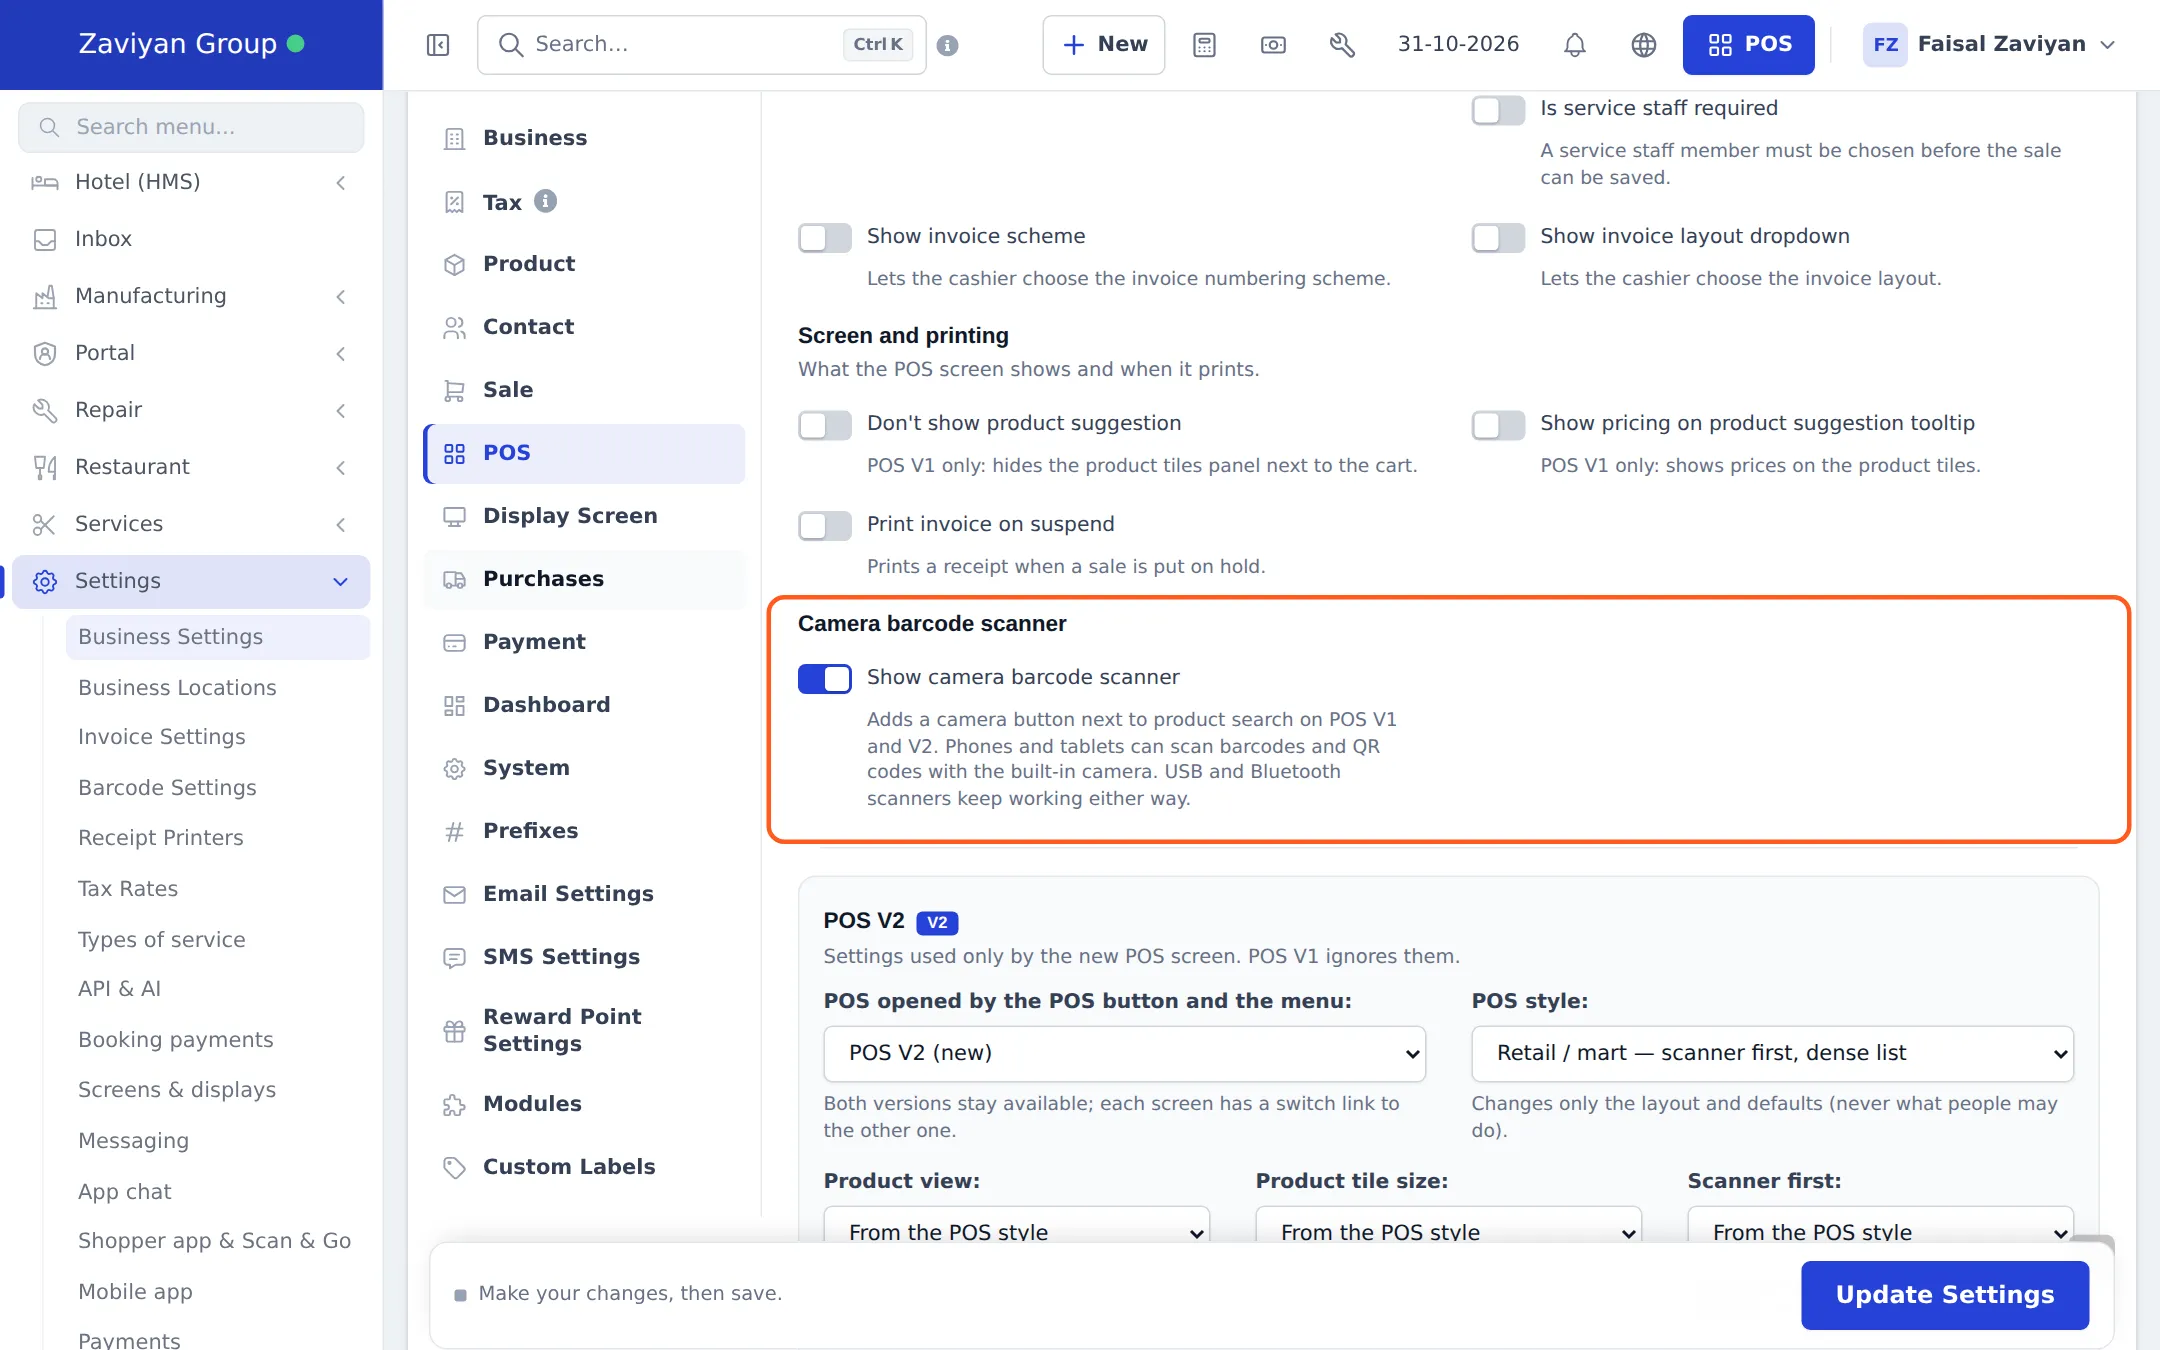The image size is (2160, 1350).
Task: Open the Sale settings tab
Action: point(584,390)
